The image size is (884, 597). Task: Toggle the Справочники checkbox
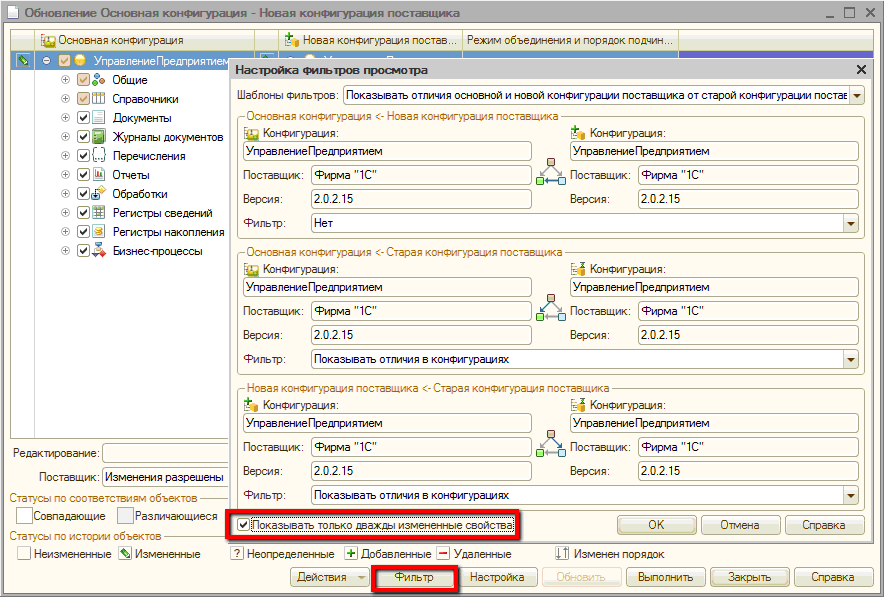click(83, 99)
